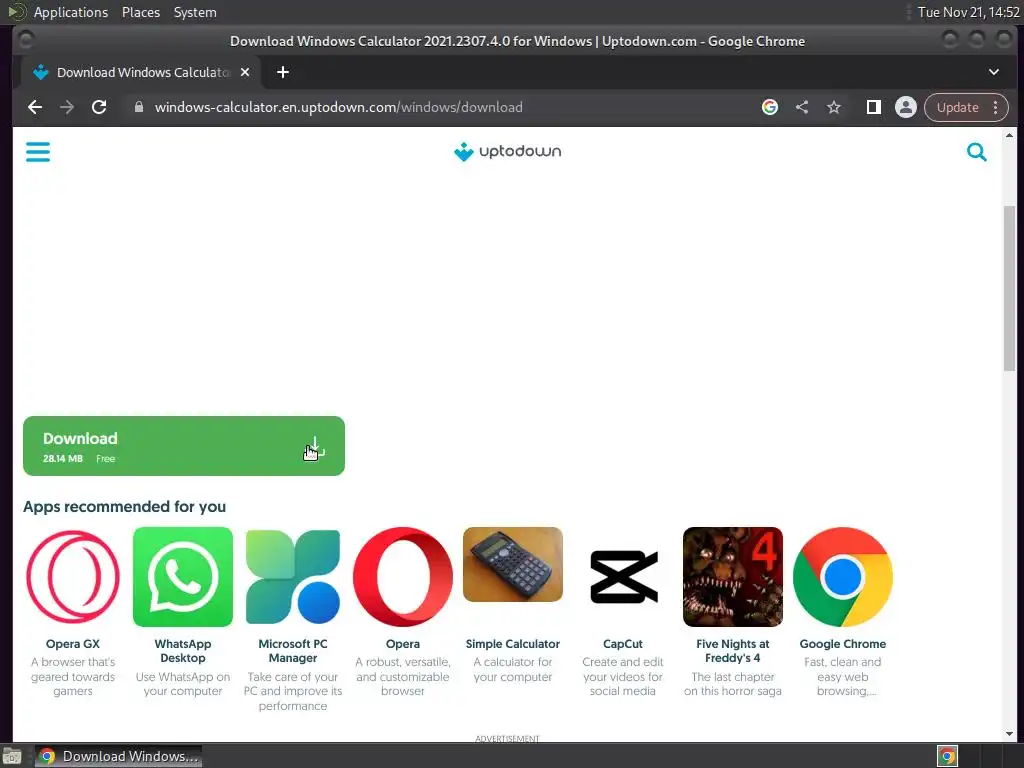
Task: Open the Uptodown search icon
Action: [x=976, y=152]
